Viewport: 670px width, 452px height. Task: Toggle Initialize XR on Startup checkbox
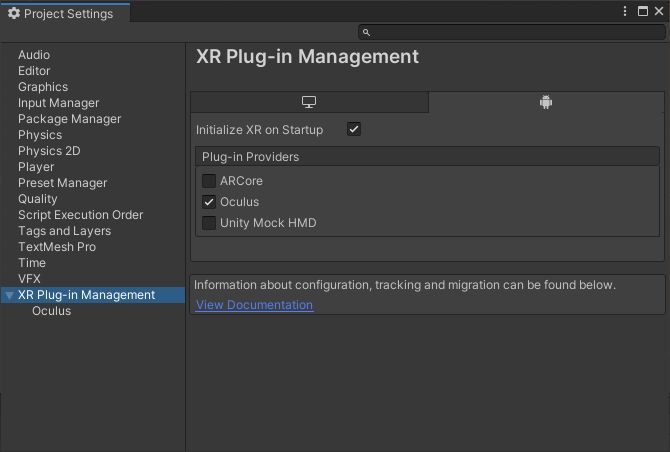click(x=354, y=129)
